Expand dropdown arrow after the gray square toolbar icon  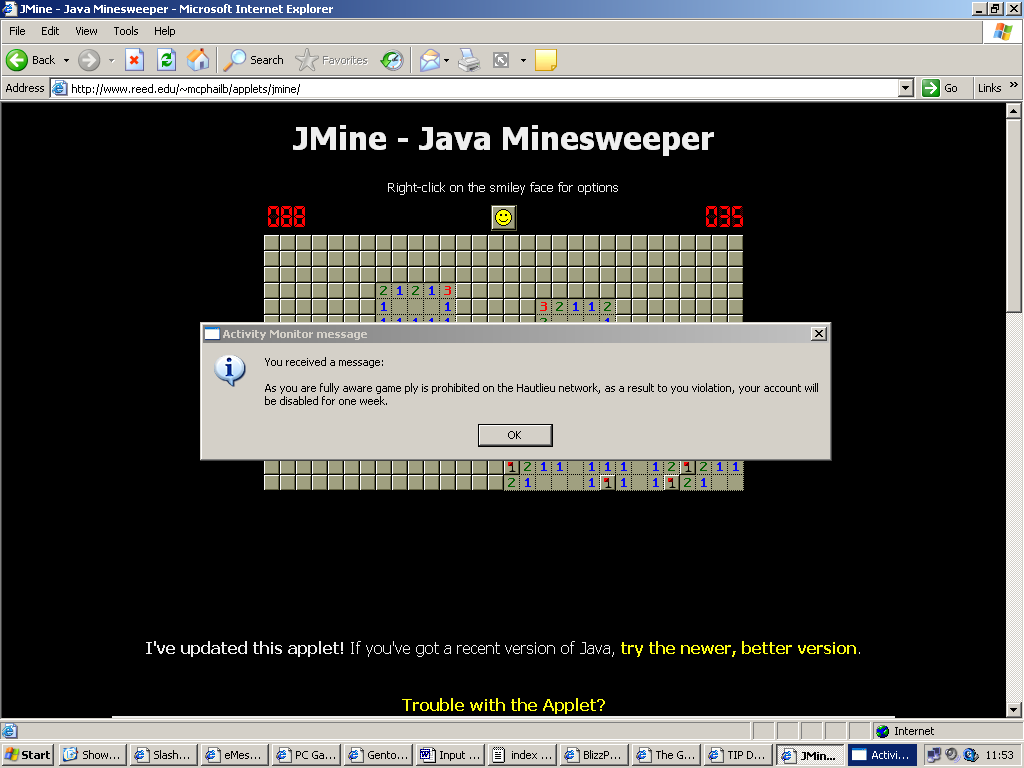(x=523, y=60)
